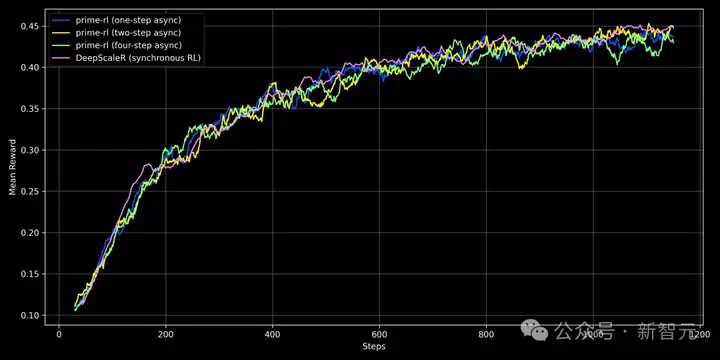Click the blue line swatch for one-step async

[x=61, y=20]
